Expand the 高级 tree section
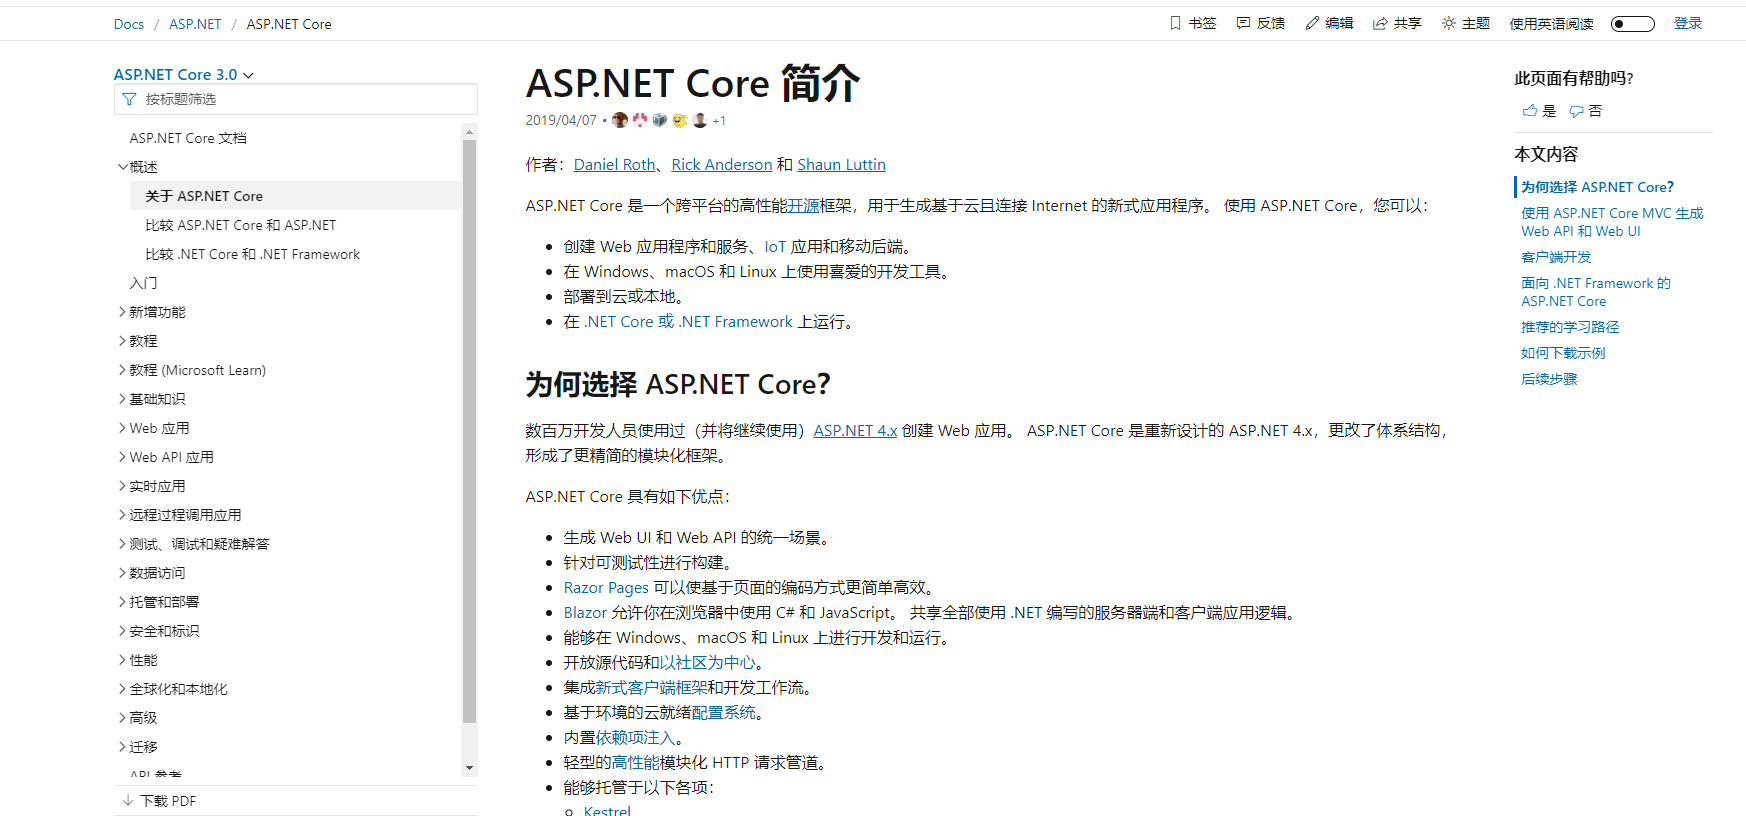1746x816 pixels. tap(123, 718)
